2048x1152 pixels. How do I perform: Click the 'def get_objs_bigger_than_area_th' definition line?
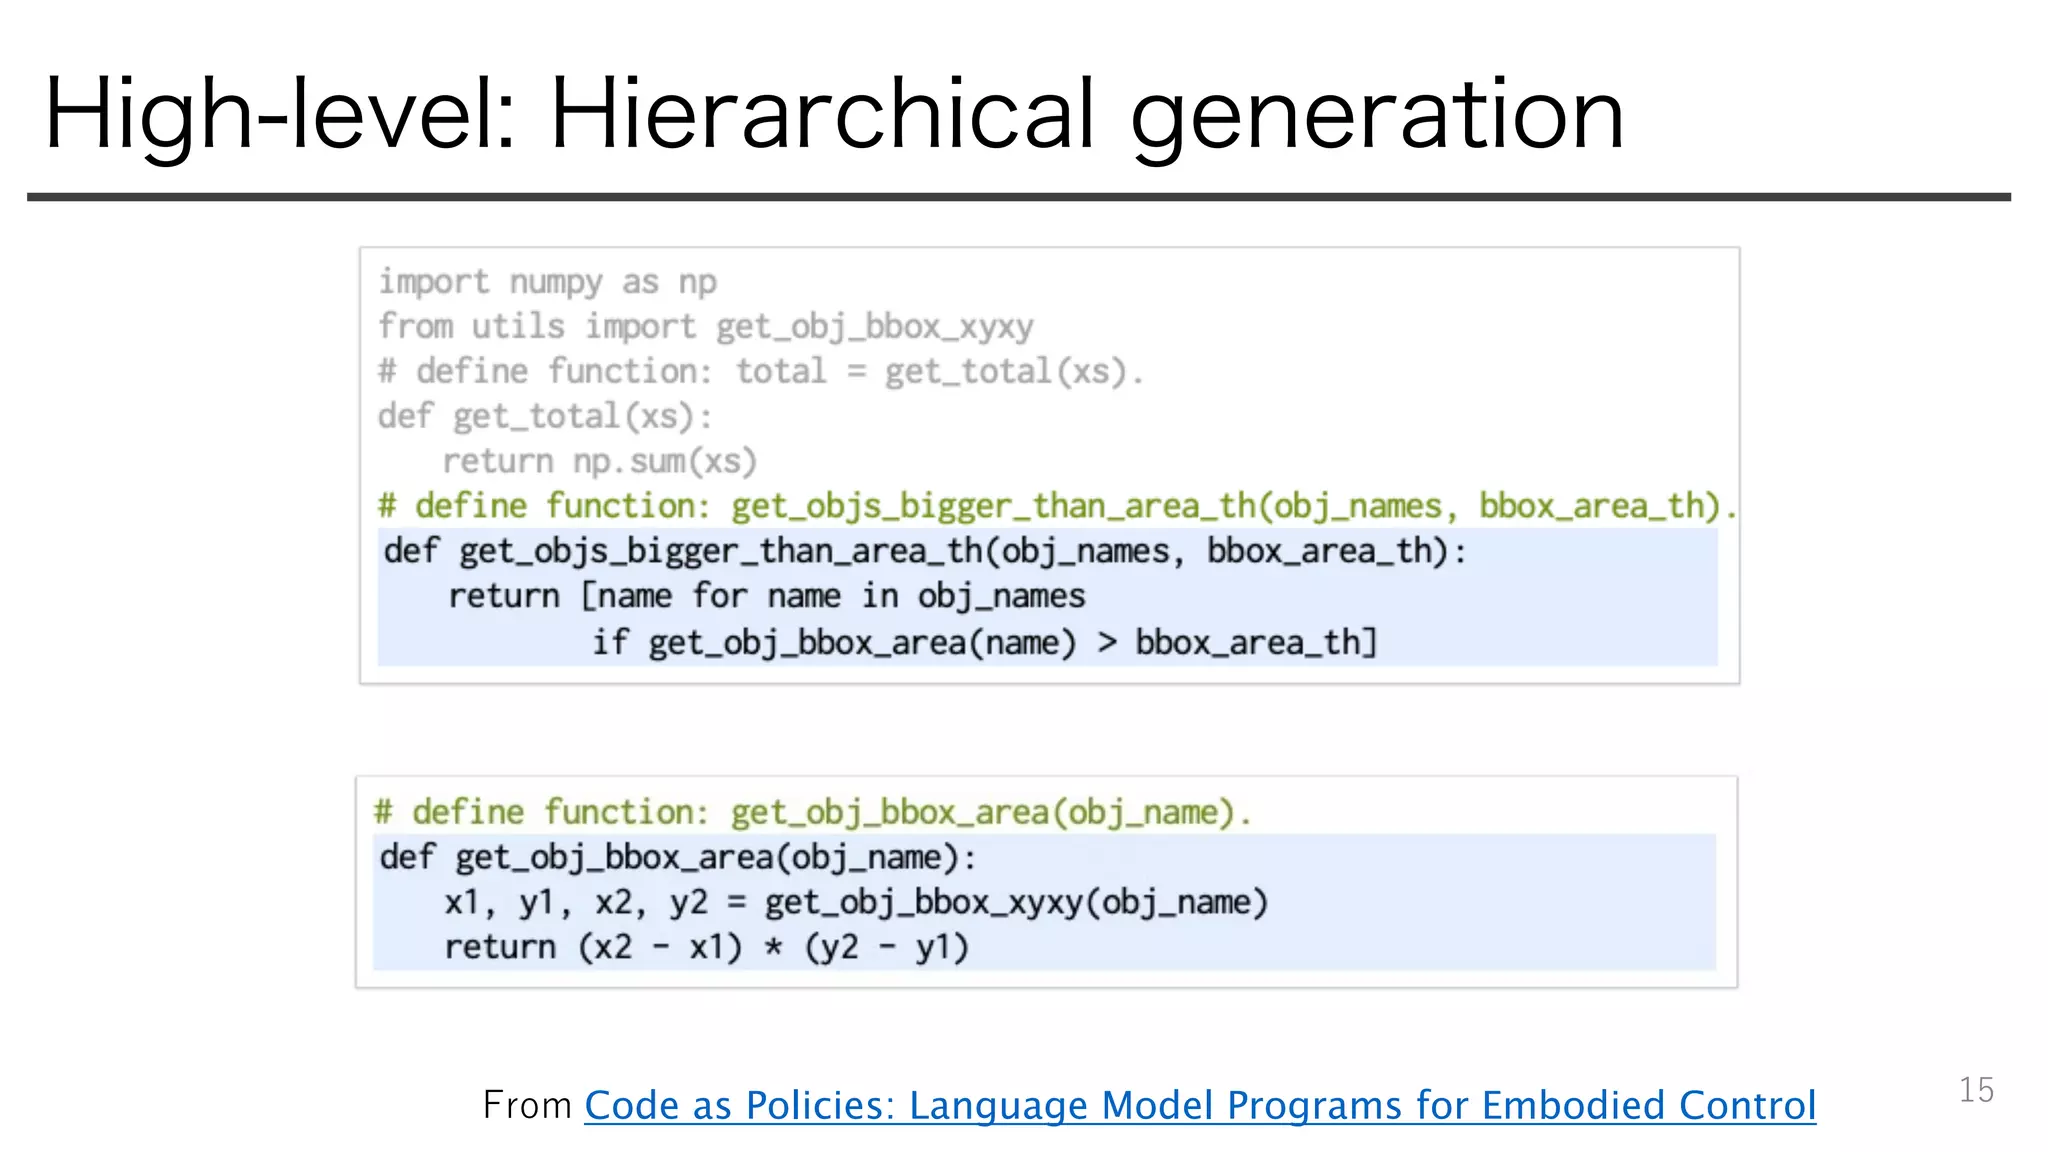click(925, 552)
